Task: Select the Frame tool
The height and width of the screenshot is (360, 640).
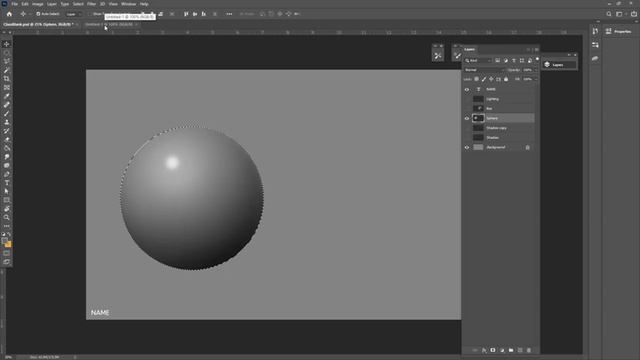Action: [7, 87]
